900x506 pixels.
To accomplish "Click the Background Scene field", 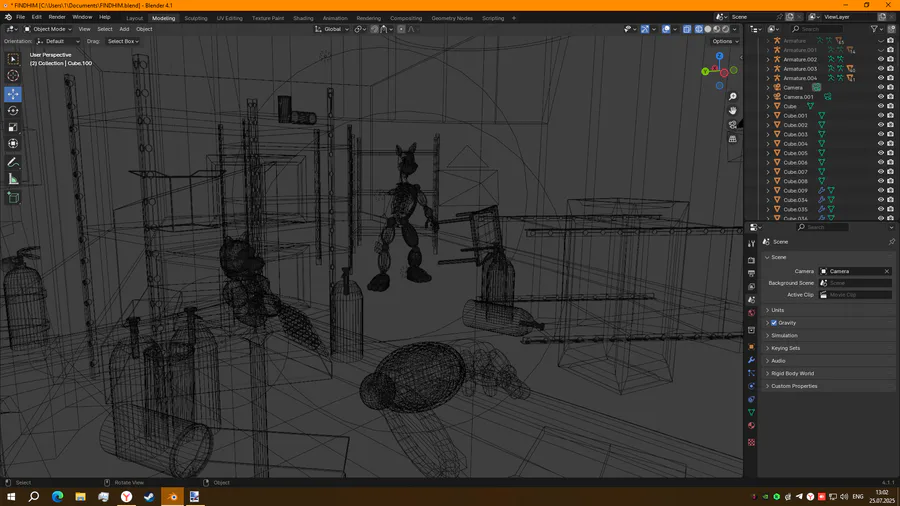I will (855, 283).
